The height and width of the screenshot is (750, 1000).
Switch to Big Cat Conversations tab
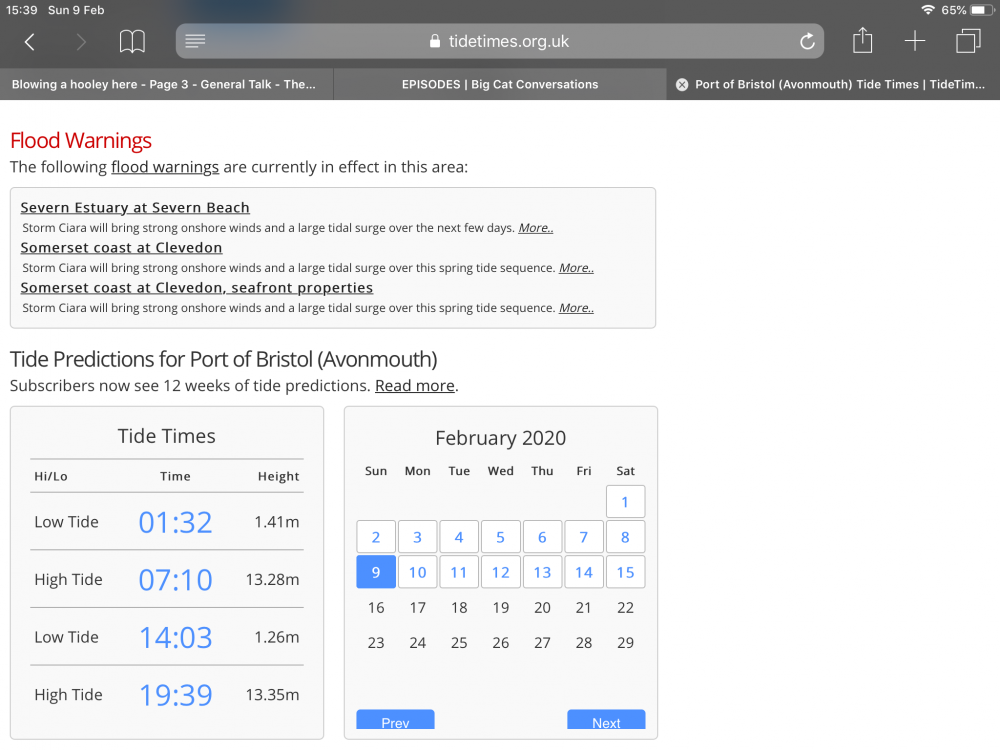pos(499,85)
